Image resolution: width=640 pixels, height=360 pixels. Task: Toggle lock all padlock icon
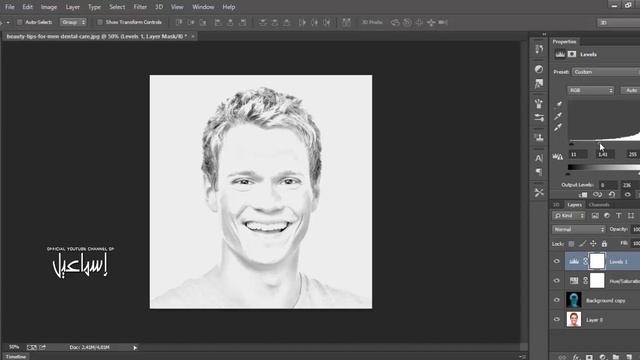click(604, 244)
